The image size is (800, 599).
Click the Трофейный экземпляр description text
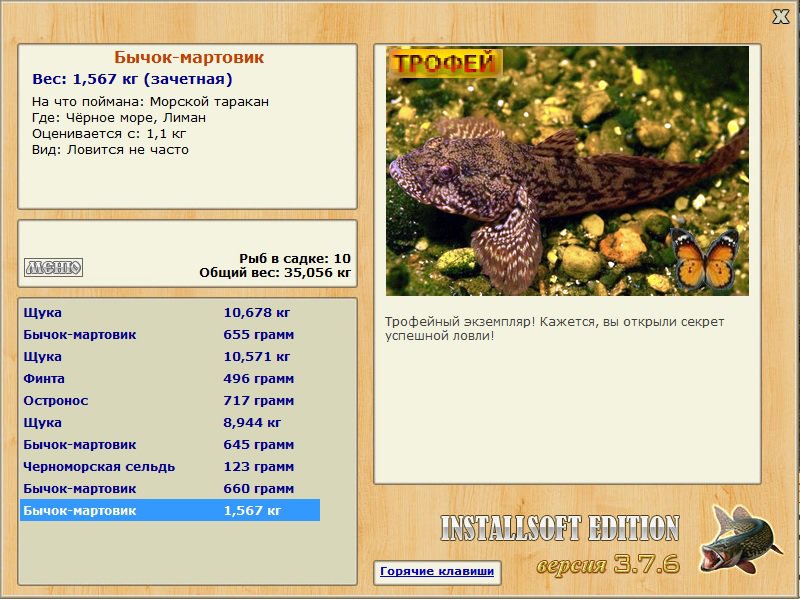(x=555, y=329)
